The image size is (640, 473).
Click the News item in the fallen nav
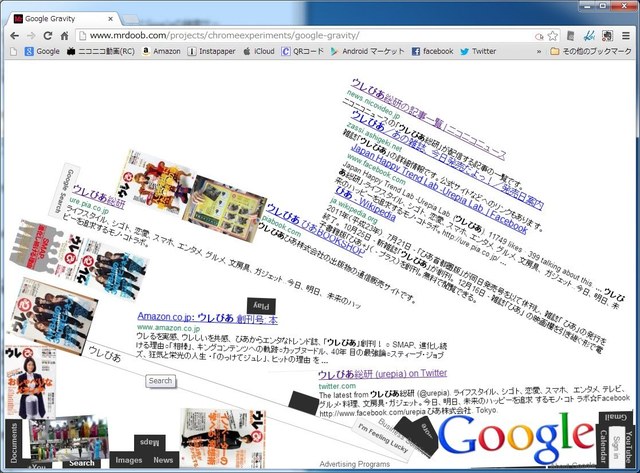click(x=163, y=460)
